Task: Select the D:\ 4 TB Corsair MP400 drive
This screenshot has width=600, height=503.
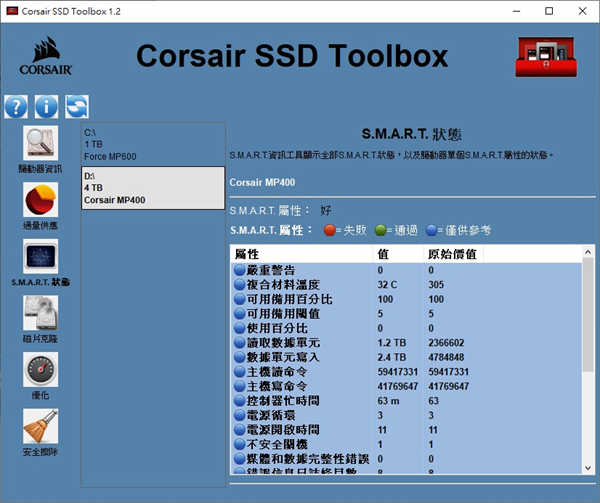Action: pyautogui.click(x=153, y=188)
